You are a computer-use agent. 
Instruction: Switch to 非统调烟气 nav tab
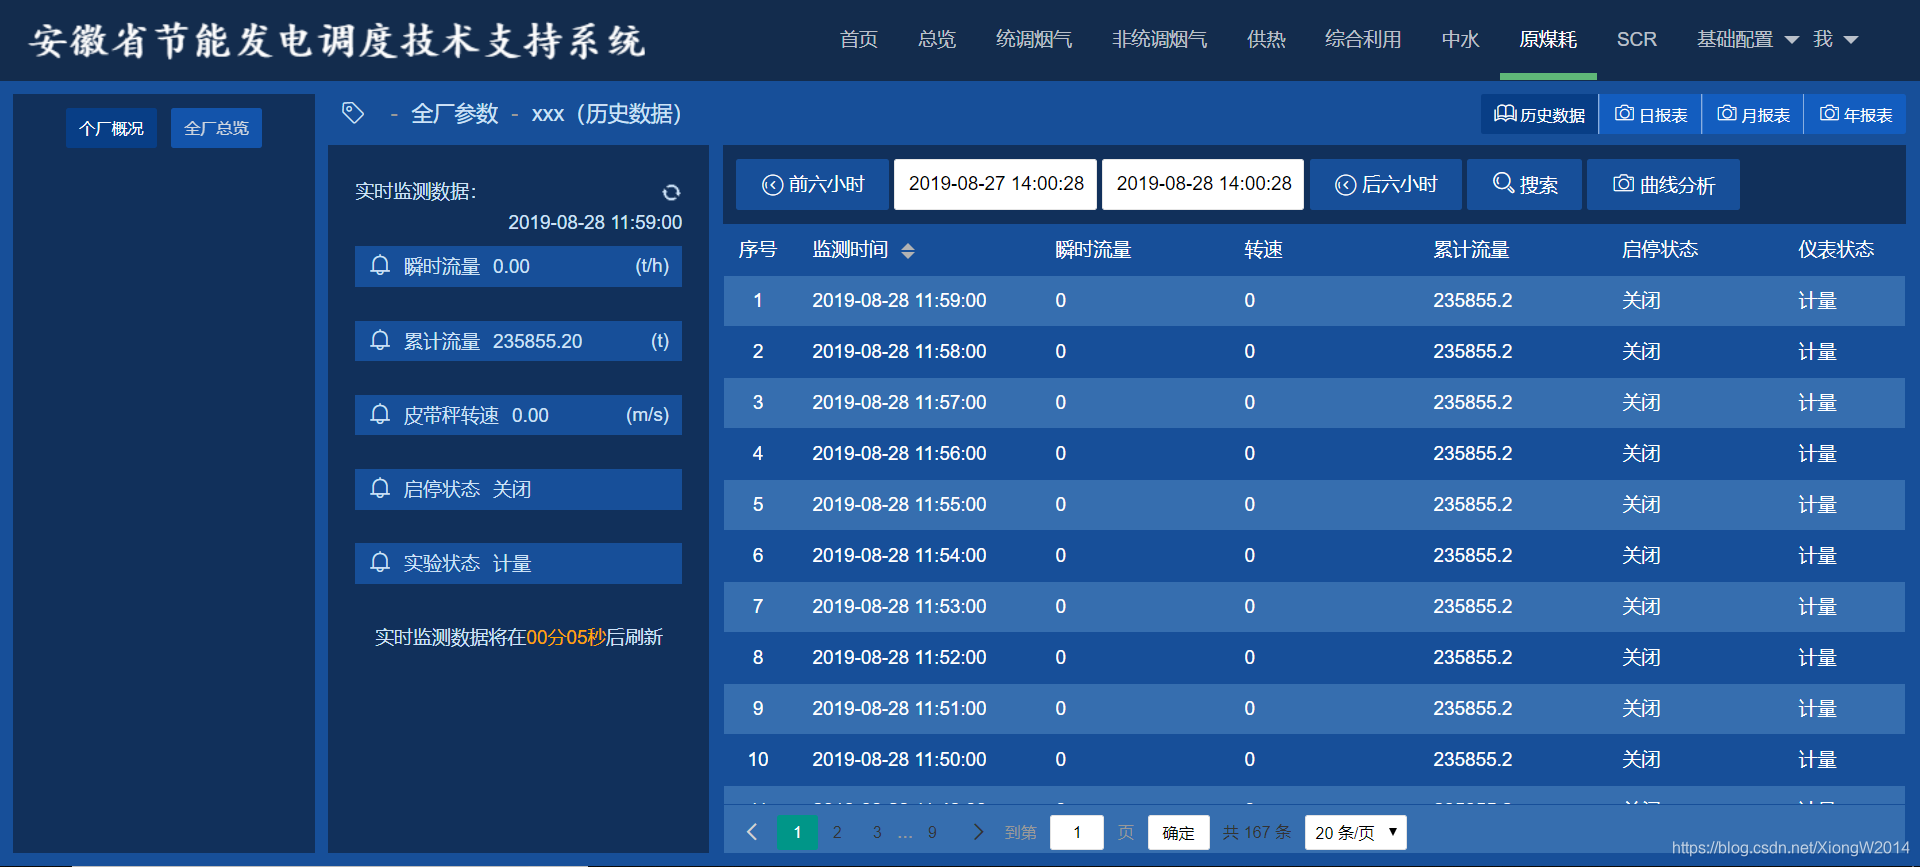click(x=1159, y=39)
